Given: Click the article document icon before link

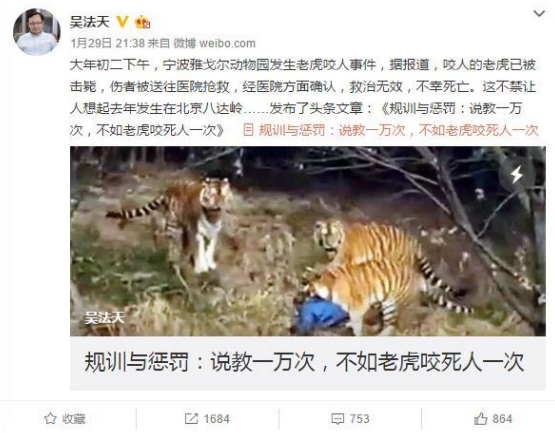Looking at the screenshot, I should 248,130.
